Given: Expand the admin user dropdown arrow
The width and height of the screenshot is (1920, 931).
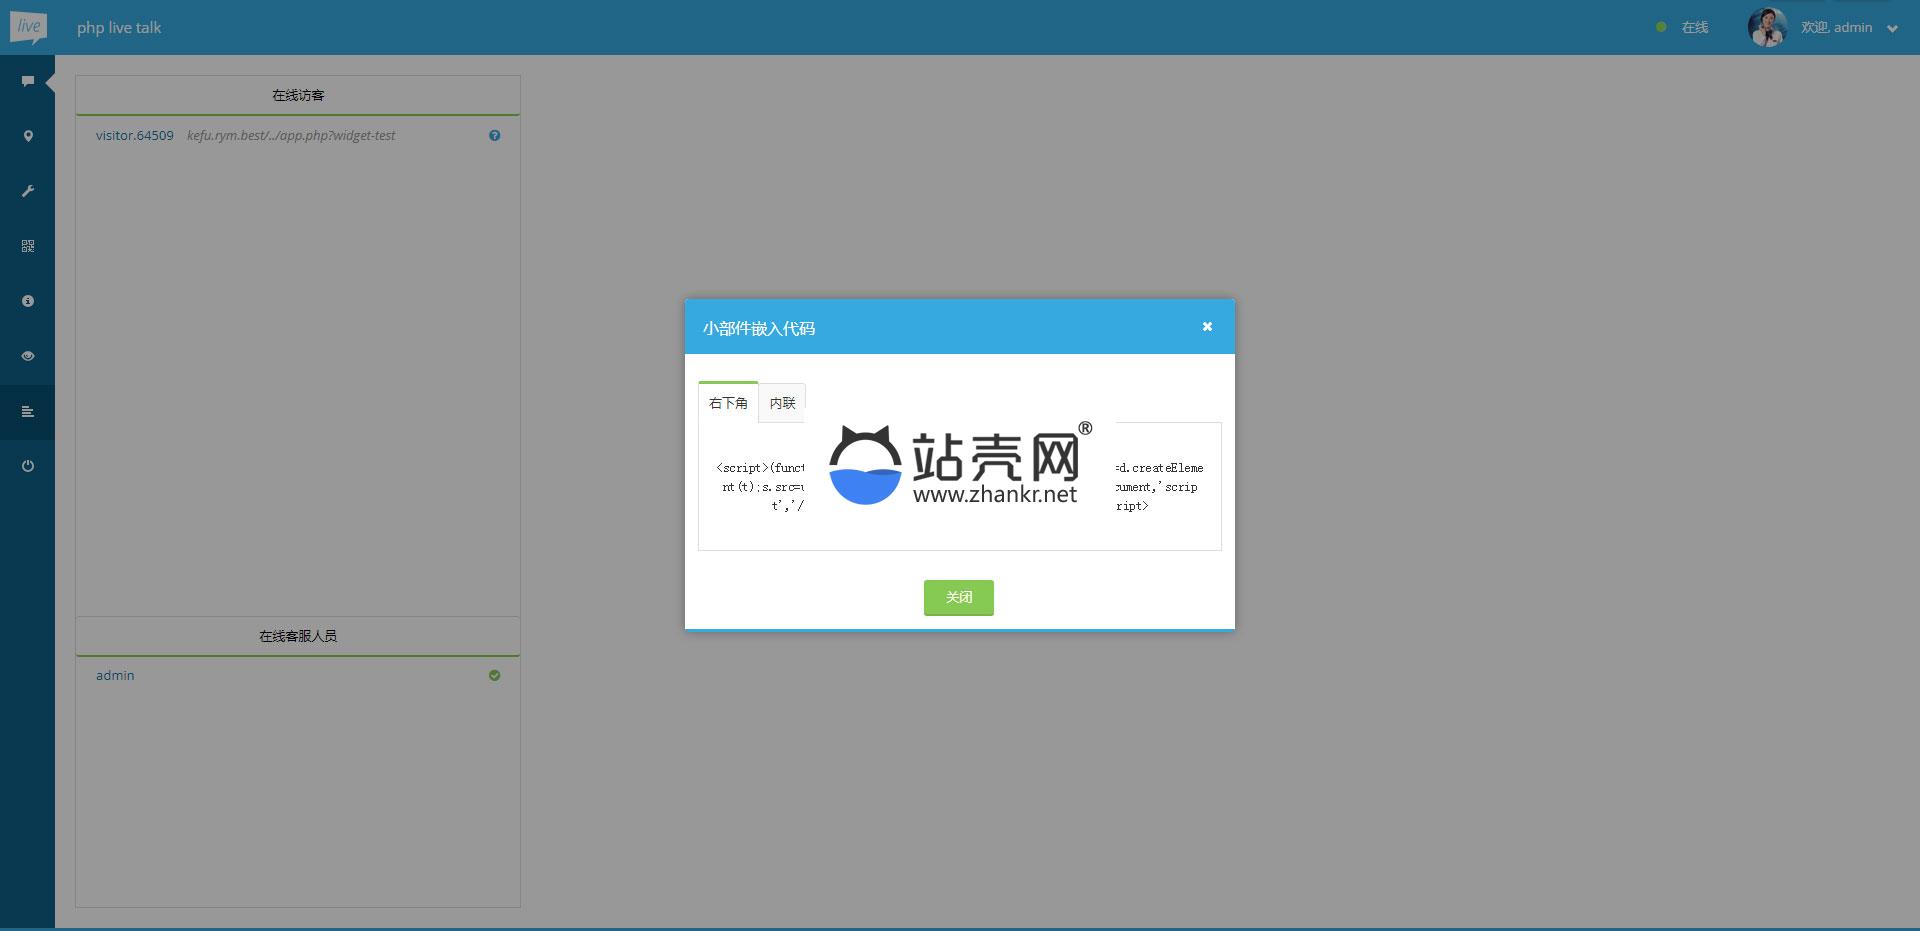Looking at the screenshot, I should coord(1892,29).
